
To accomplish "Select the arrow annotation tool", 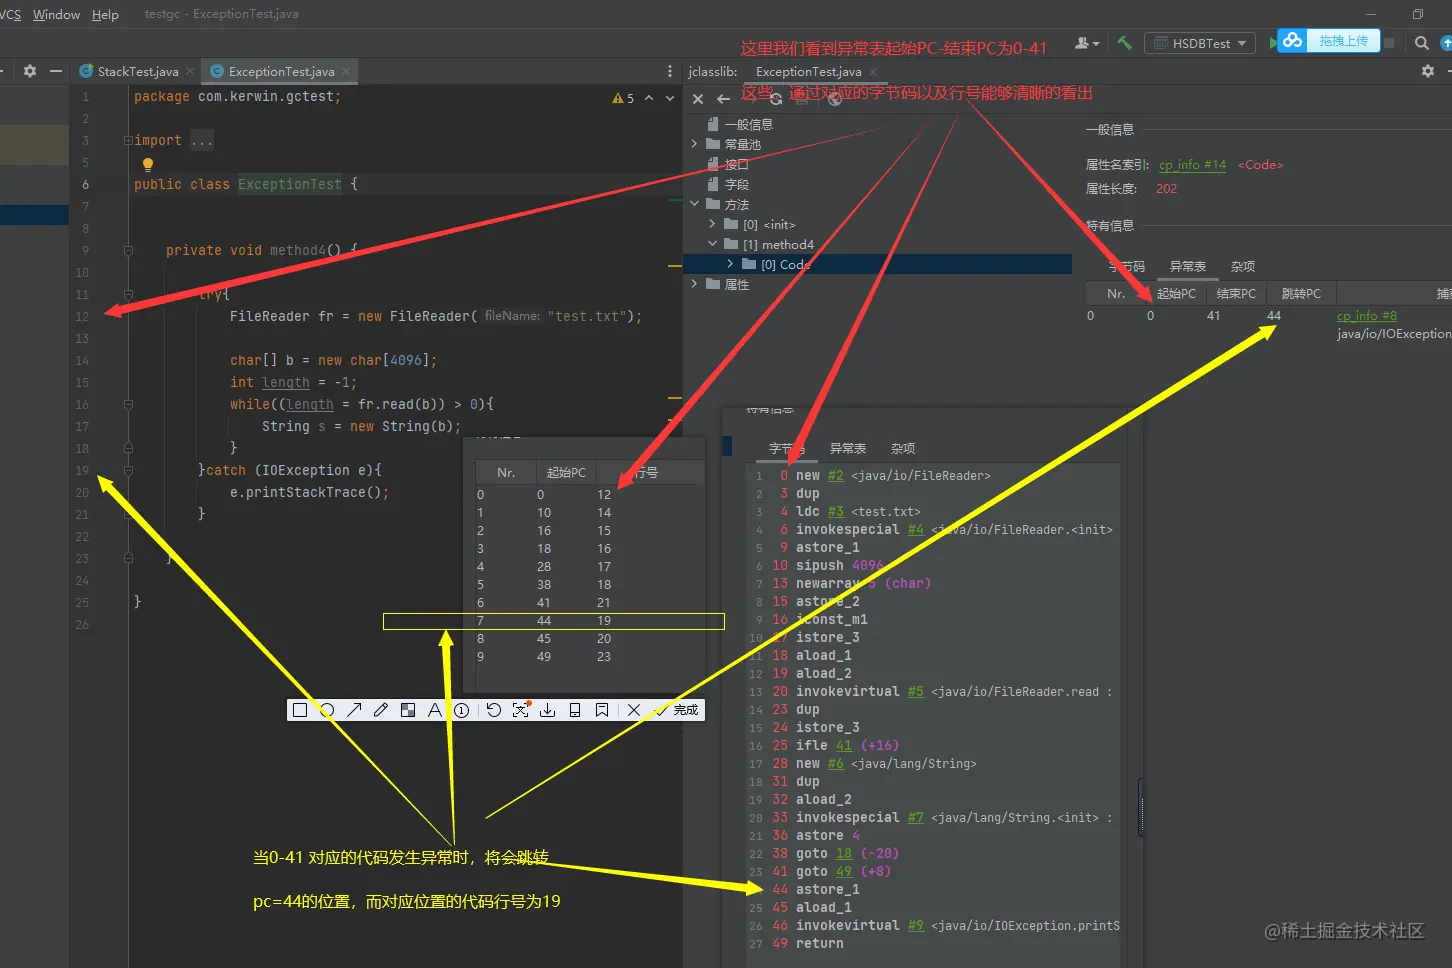I will pyautogui.click(x=354, y=710).
